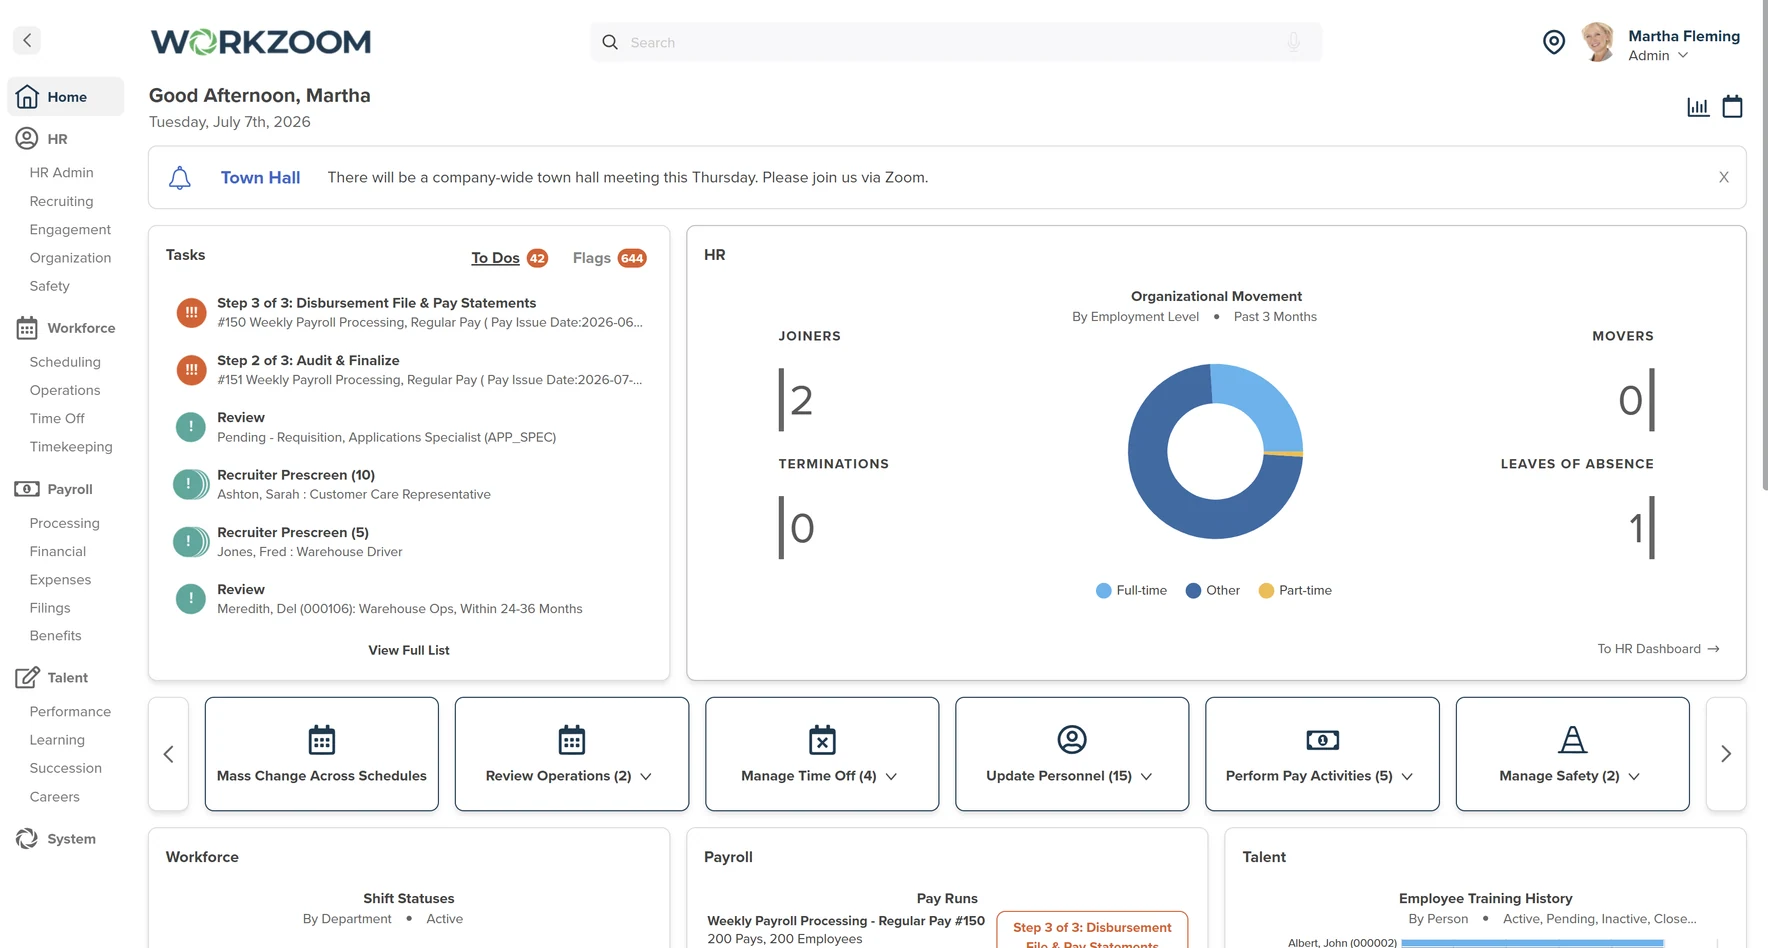This screenshot has height=948, width=1768.
Task: Click 'Step 2 of 3: Audit & Finalize' task
Action: point(308,360)
